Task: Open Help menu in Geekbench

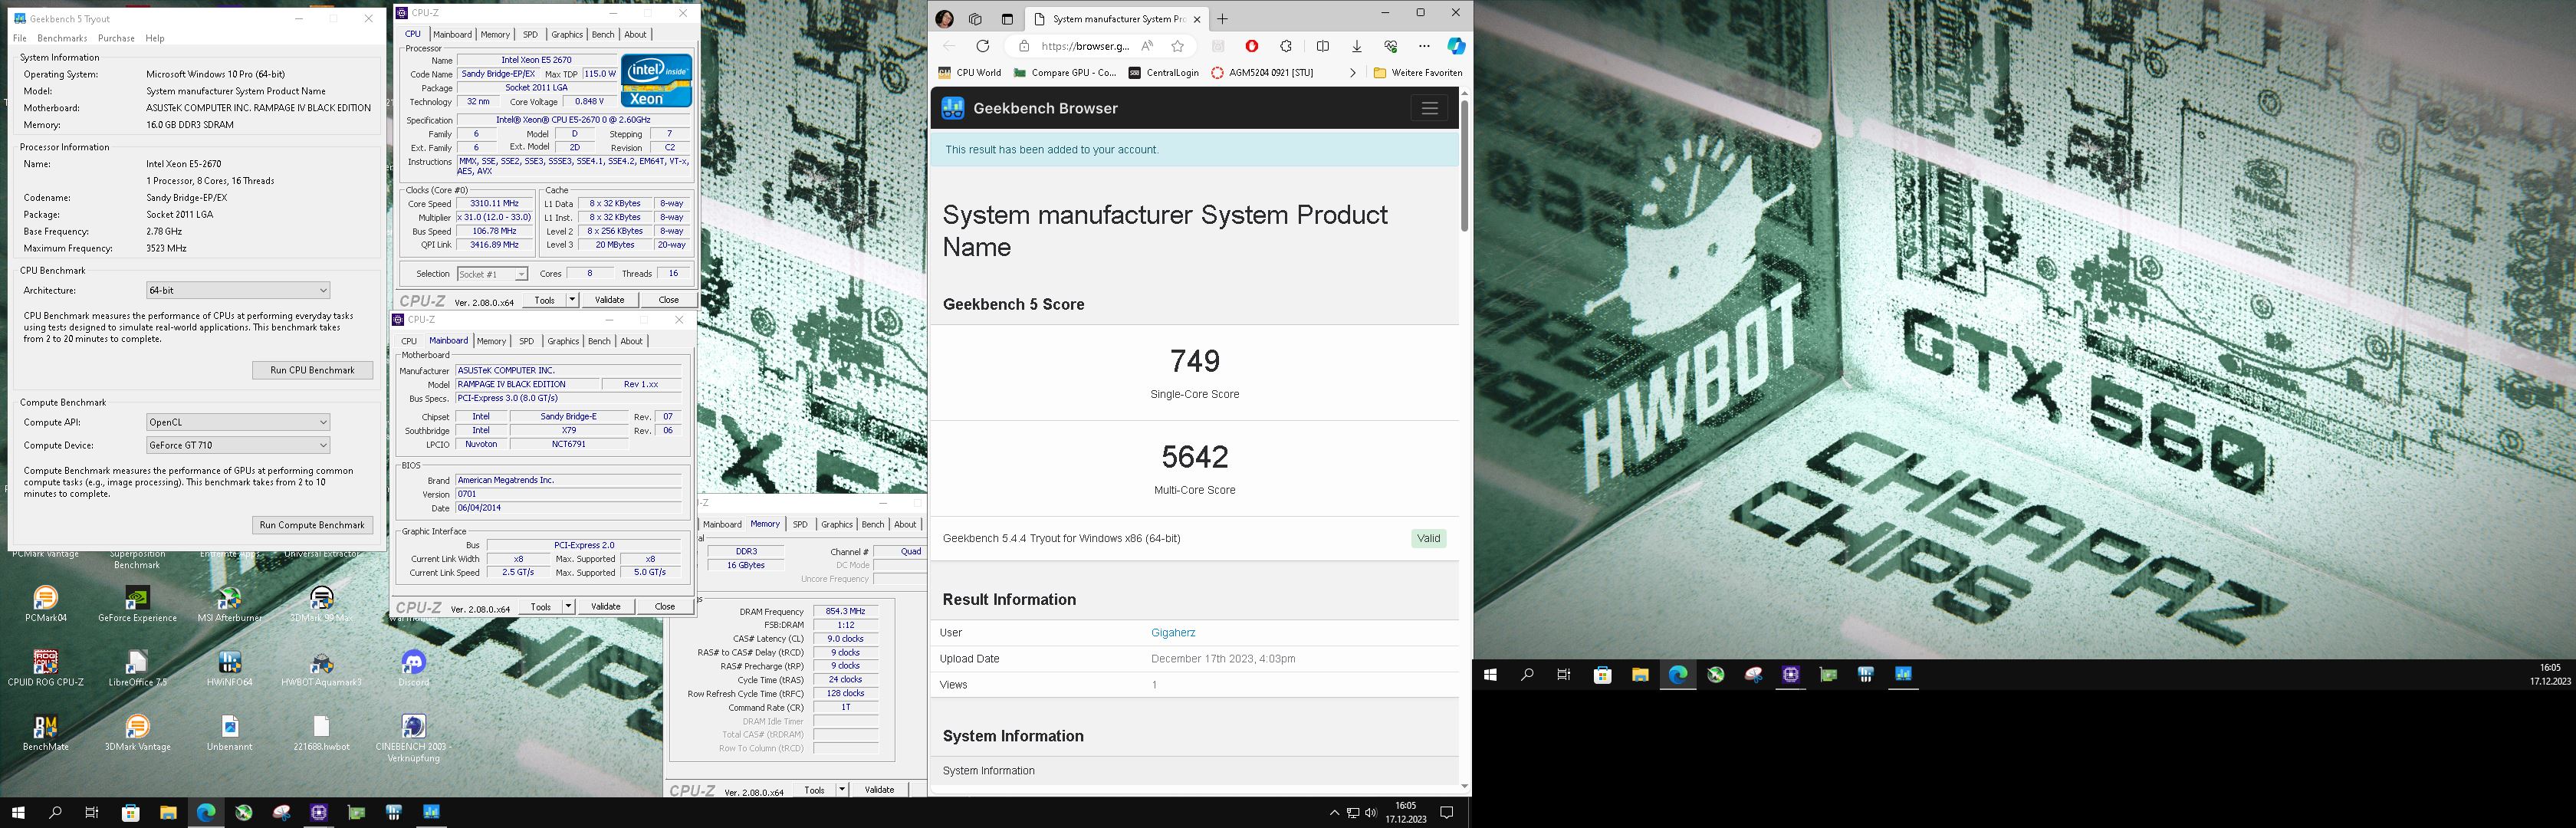Action: click(154, 38)
